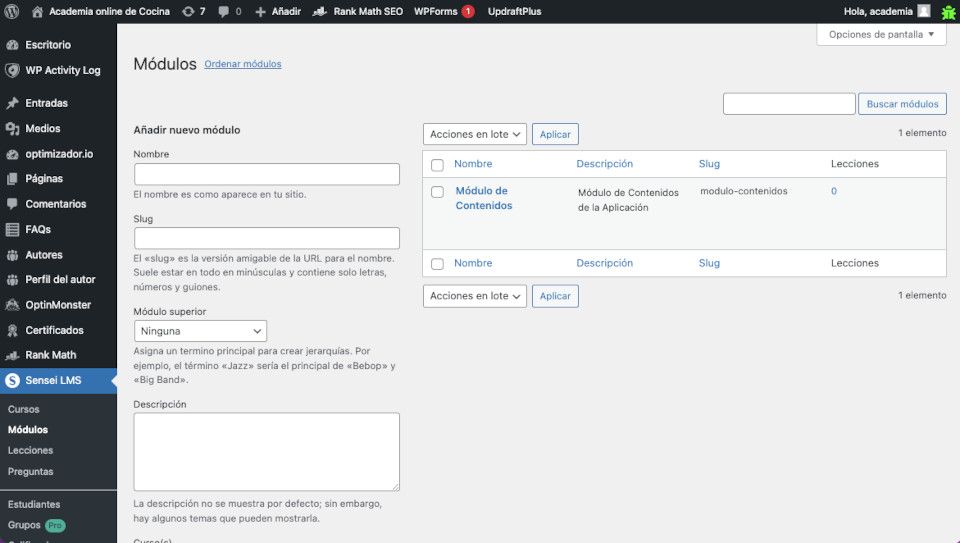Click the Perfil del autor icon

[12, 280]
